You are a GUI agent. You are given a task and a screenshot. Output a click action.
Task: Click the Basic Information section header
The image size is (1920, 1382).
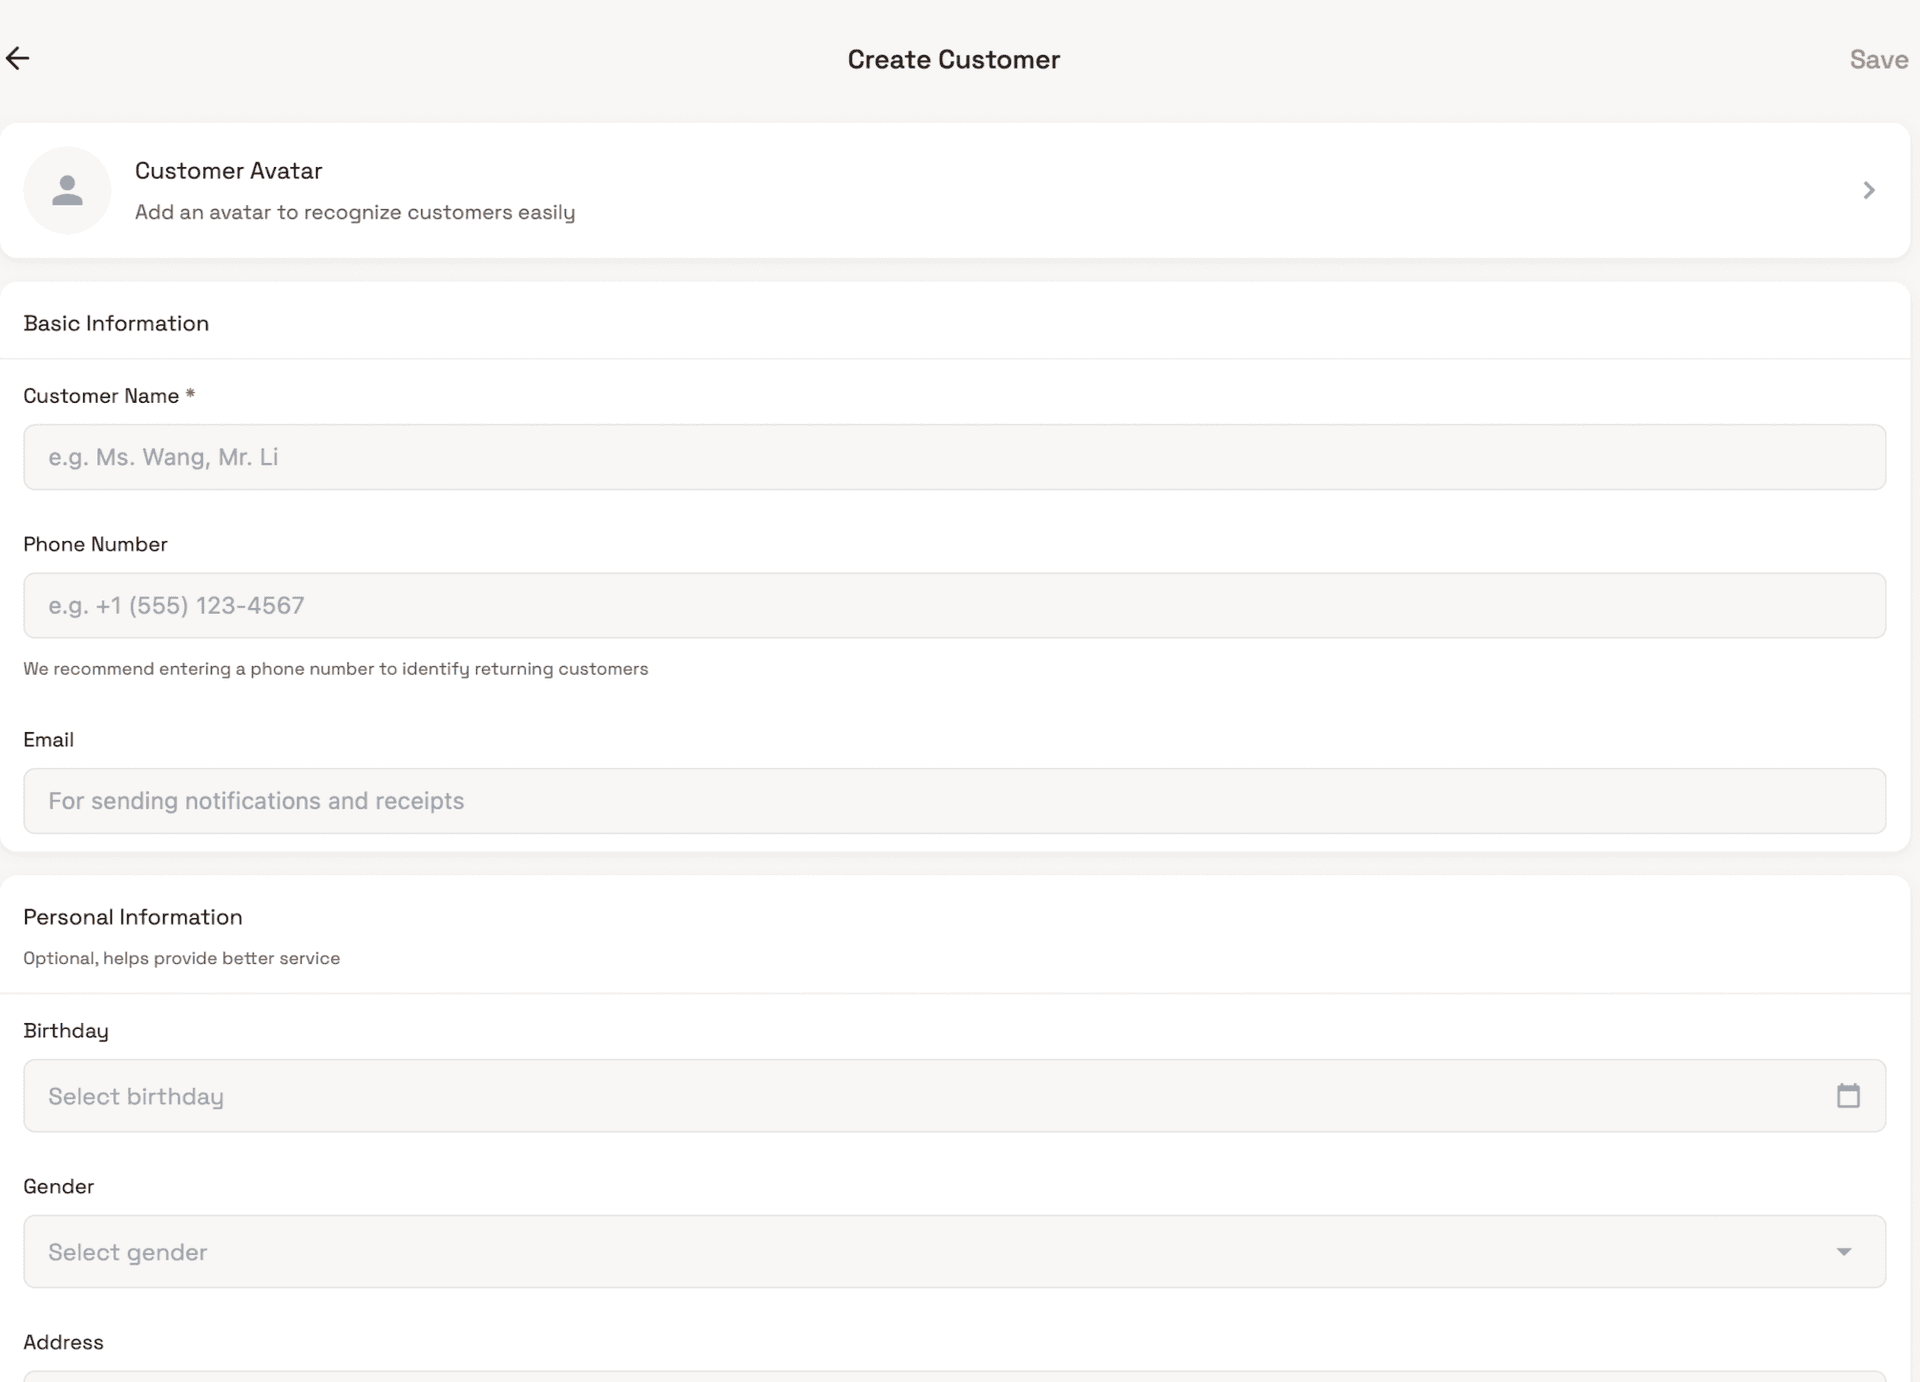tap(116, 323)
